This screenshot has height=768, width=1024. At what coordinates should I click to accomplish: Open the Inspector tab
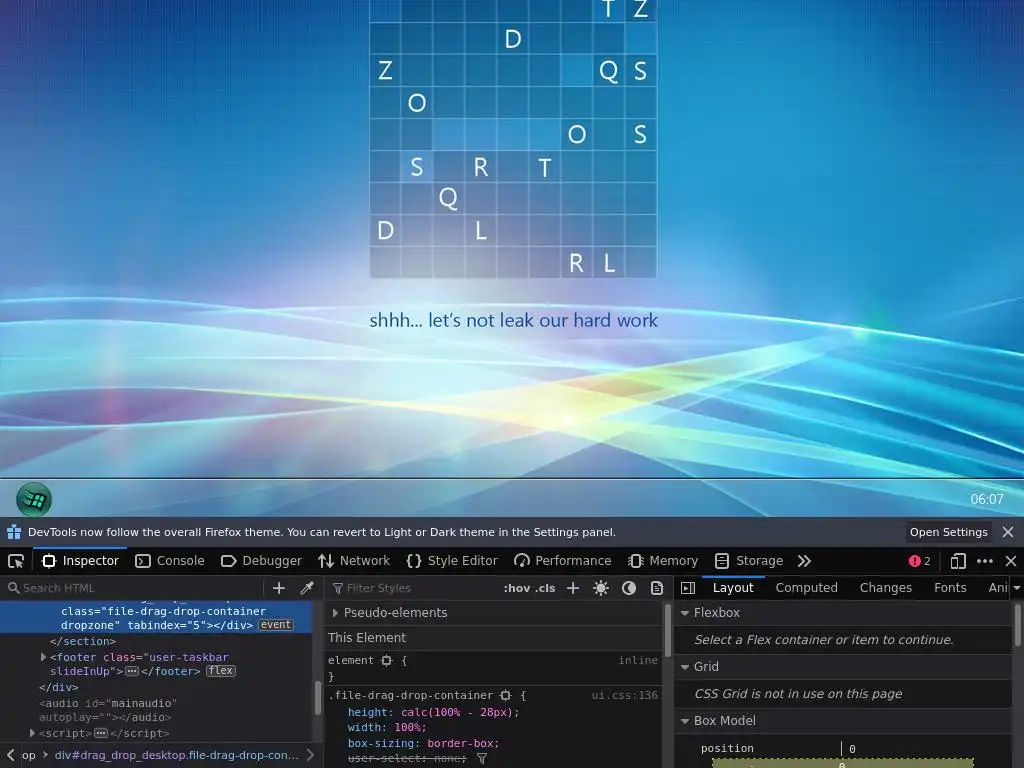coord(80,561)
